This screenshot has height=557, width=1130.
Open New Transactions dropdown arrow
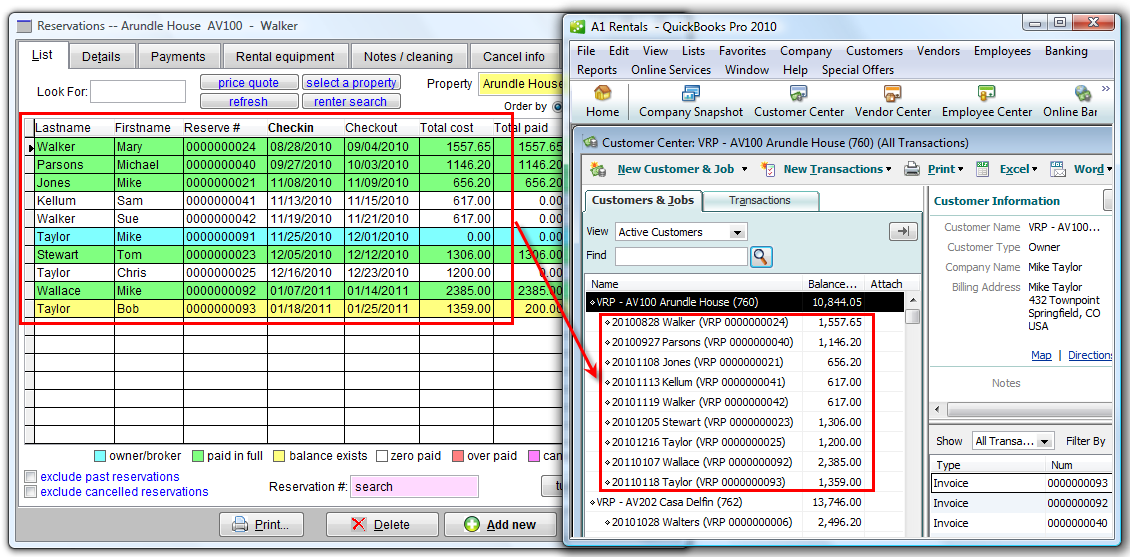click(889, 169)
